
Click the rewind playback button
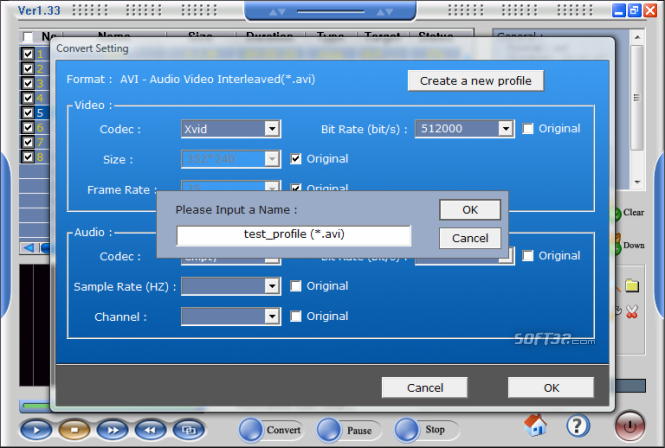click(151, 430)
